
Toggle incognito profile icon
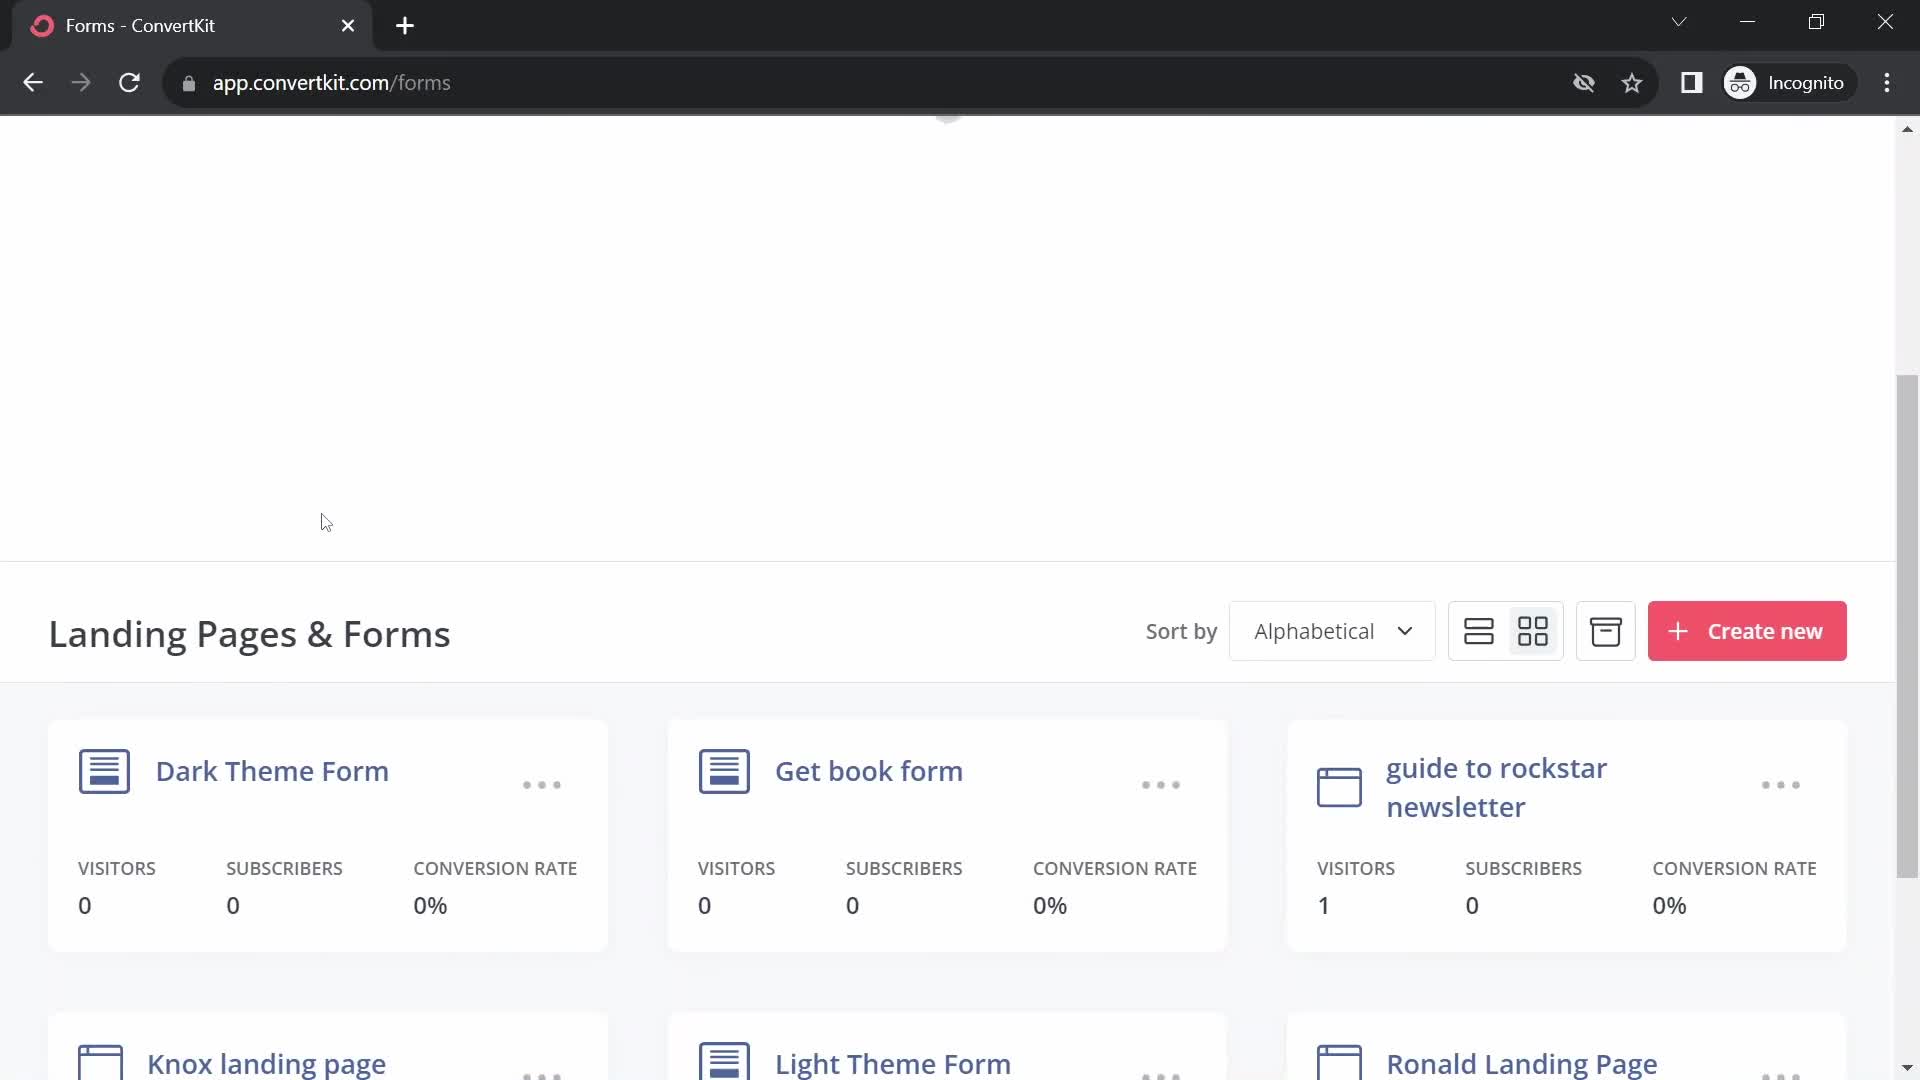[1742, 82]
